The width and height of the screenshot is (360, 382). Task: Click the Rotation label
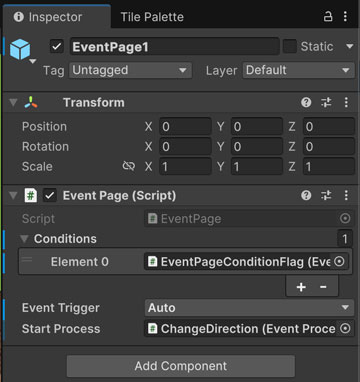(45, 147)
